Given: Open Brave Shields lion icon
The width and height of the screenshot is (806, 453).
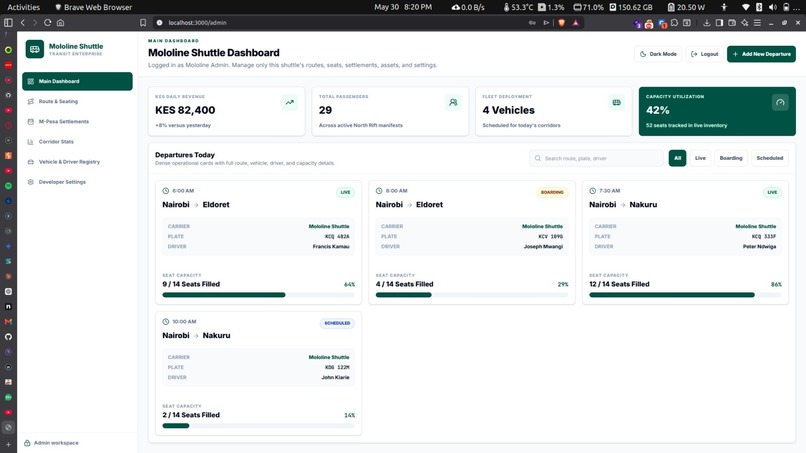Looking at the screenshot, I should tap(562, 23).
